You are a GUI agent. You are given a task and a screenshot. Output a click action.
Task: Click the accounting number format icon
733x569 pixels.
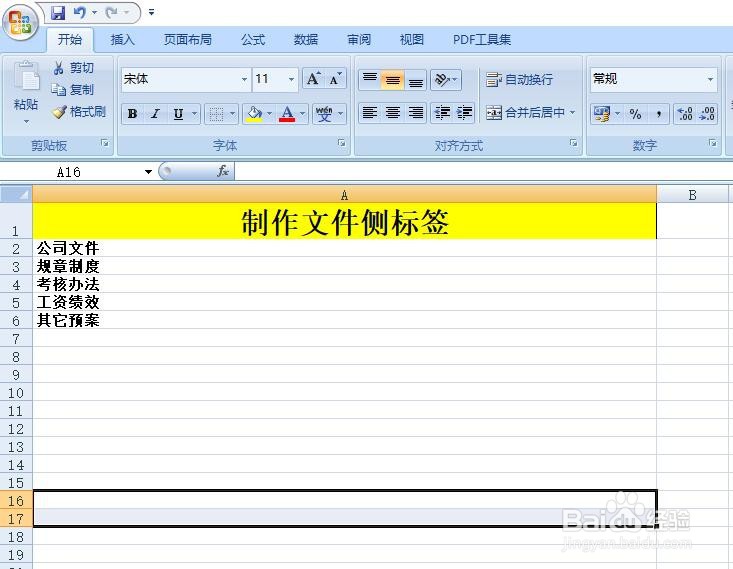(x=601, y=114)
